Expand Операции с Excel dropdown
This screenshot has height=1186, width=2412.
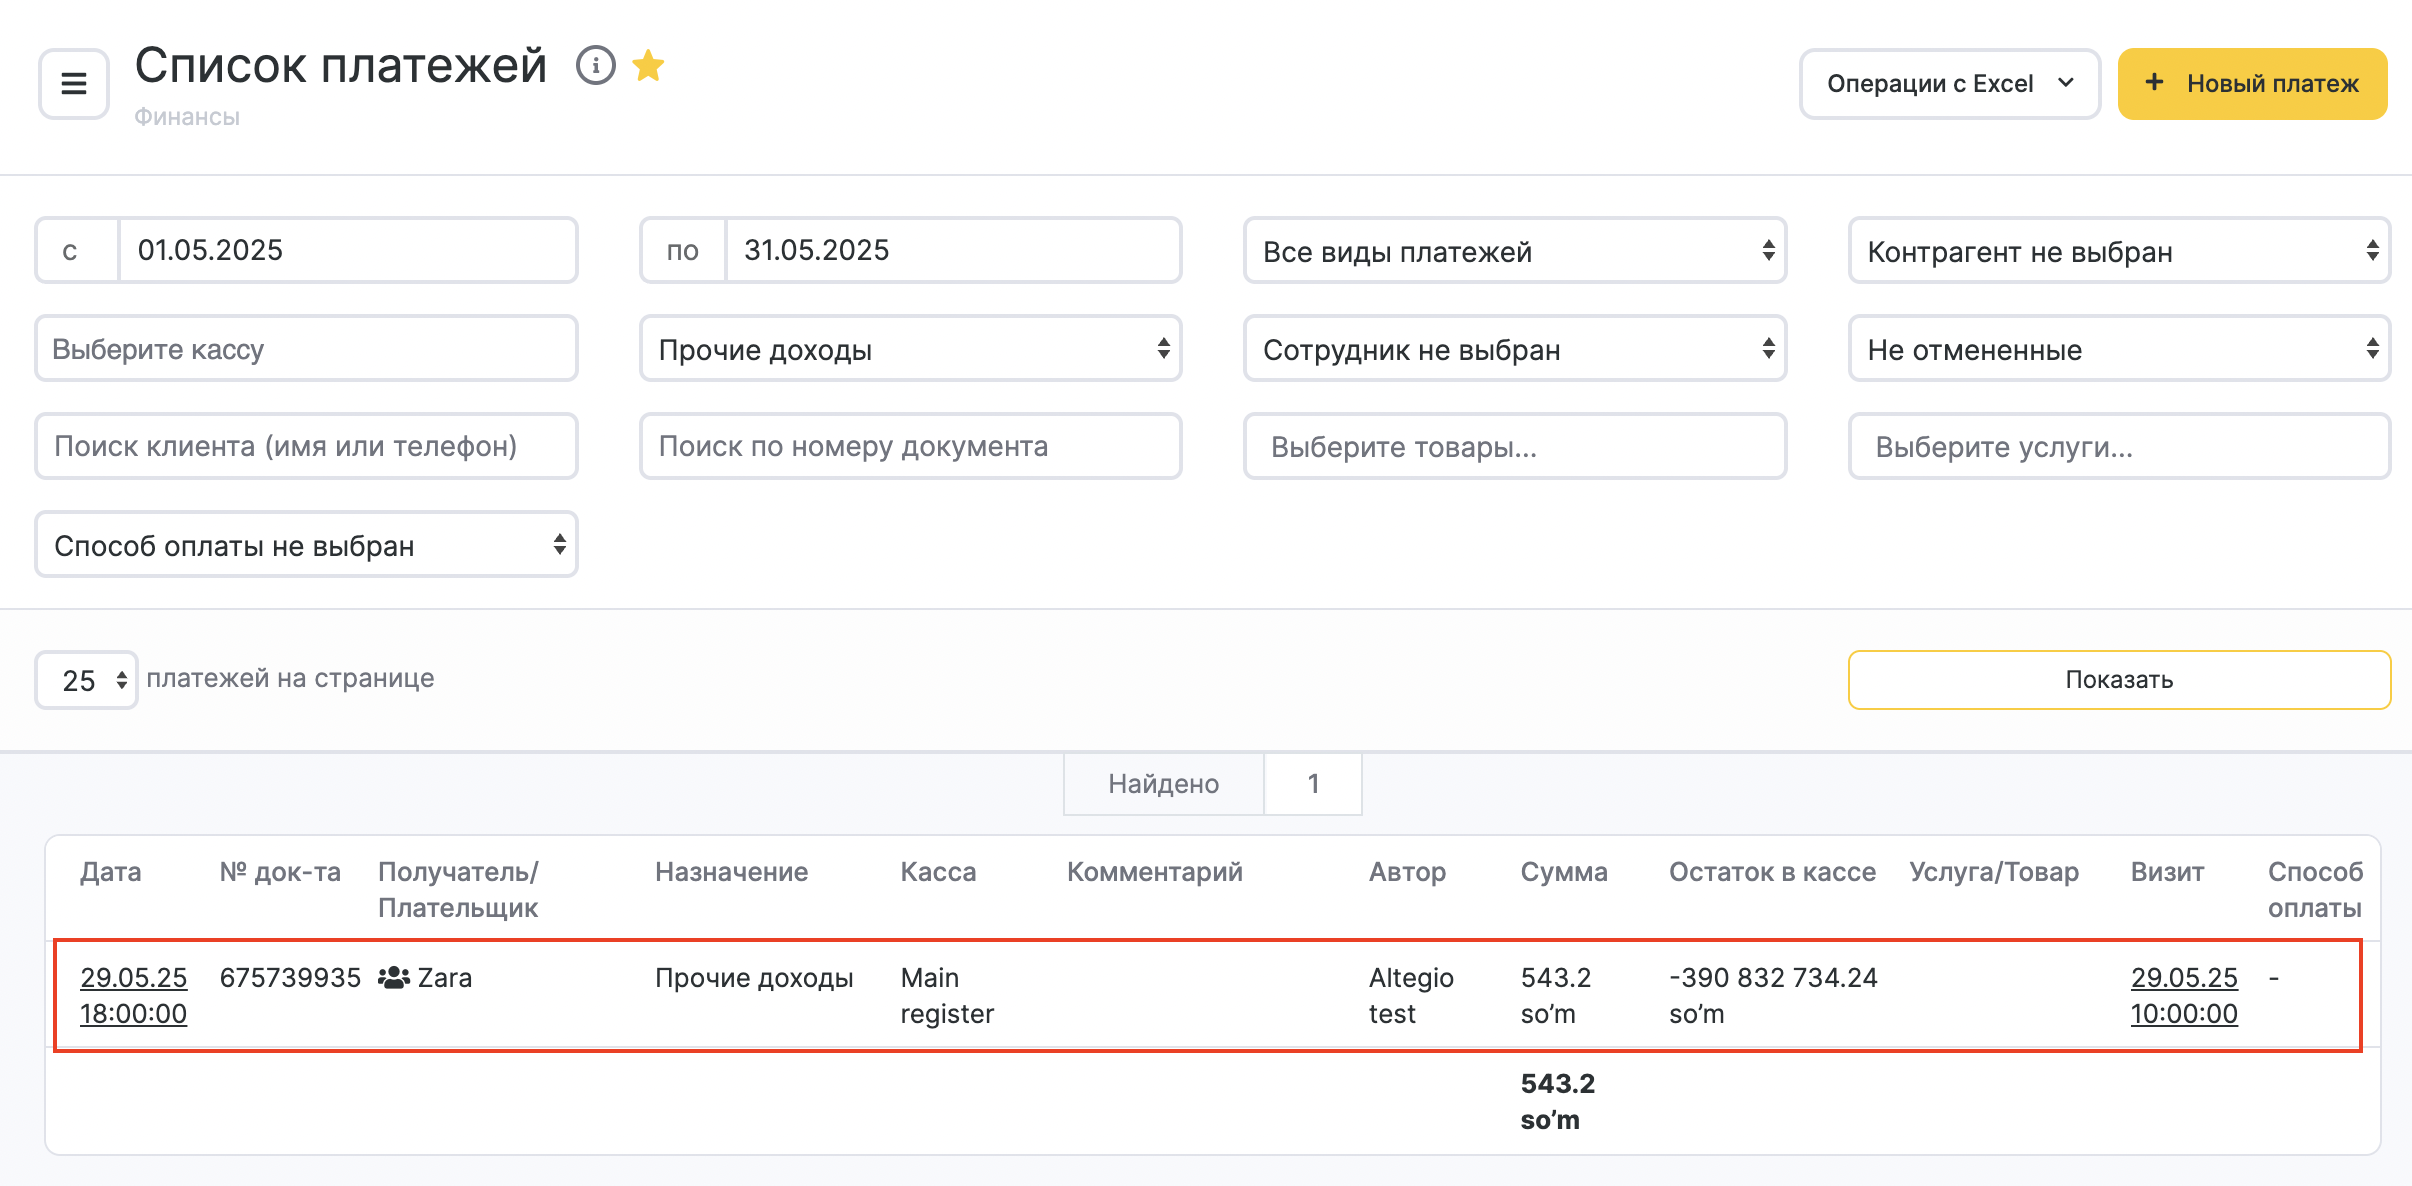tap(1948, 84)
